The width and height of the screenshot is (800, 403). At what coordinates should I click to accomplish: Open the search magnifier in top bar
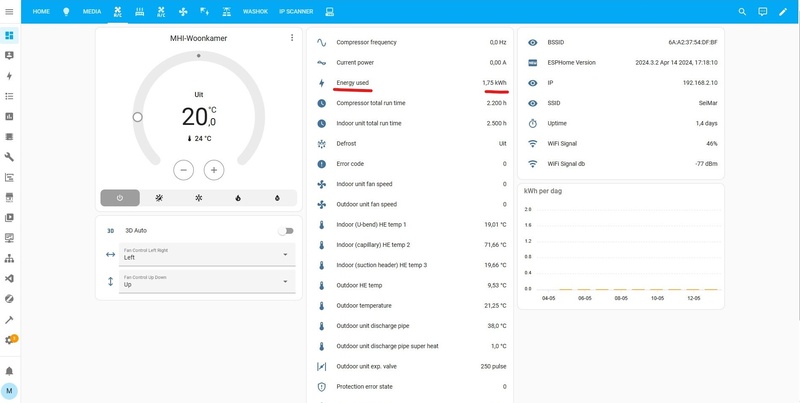click(x=742, y=11)
